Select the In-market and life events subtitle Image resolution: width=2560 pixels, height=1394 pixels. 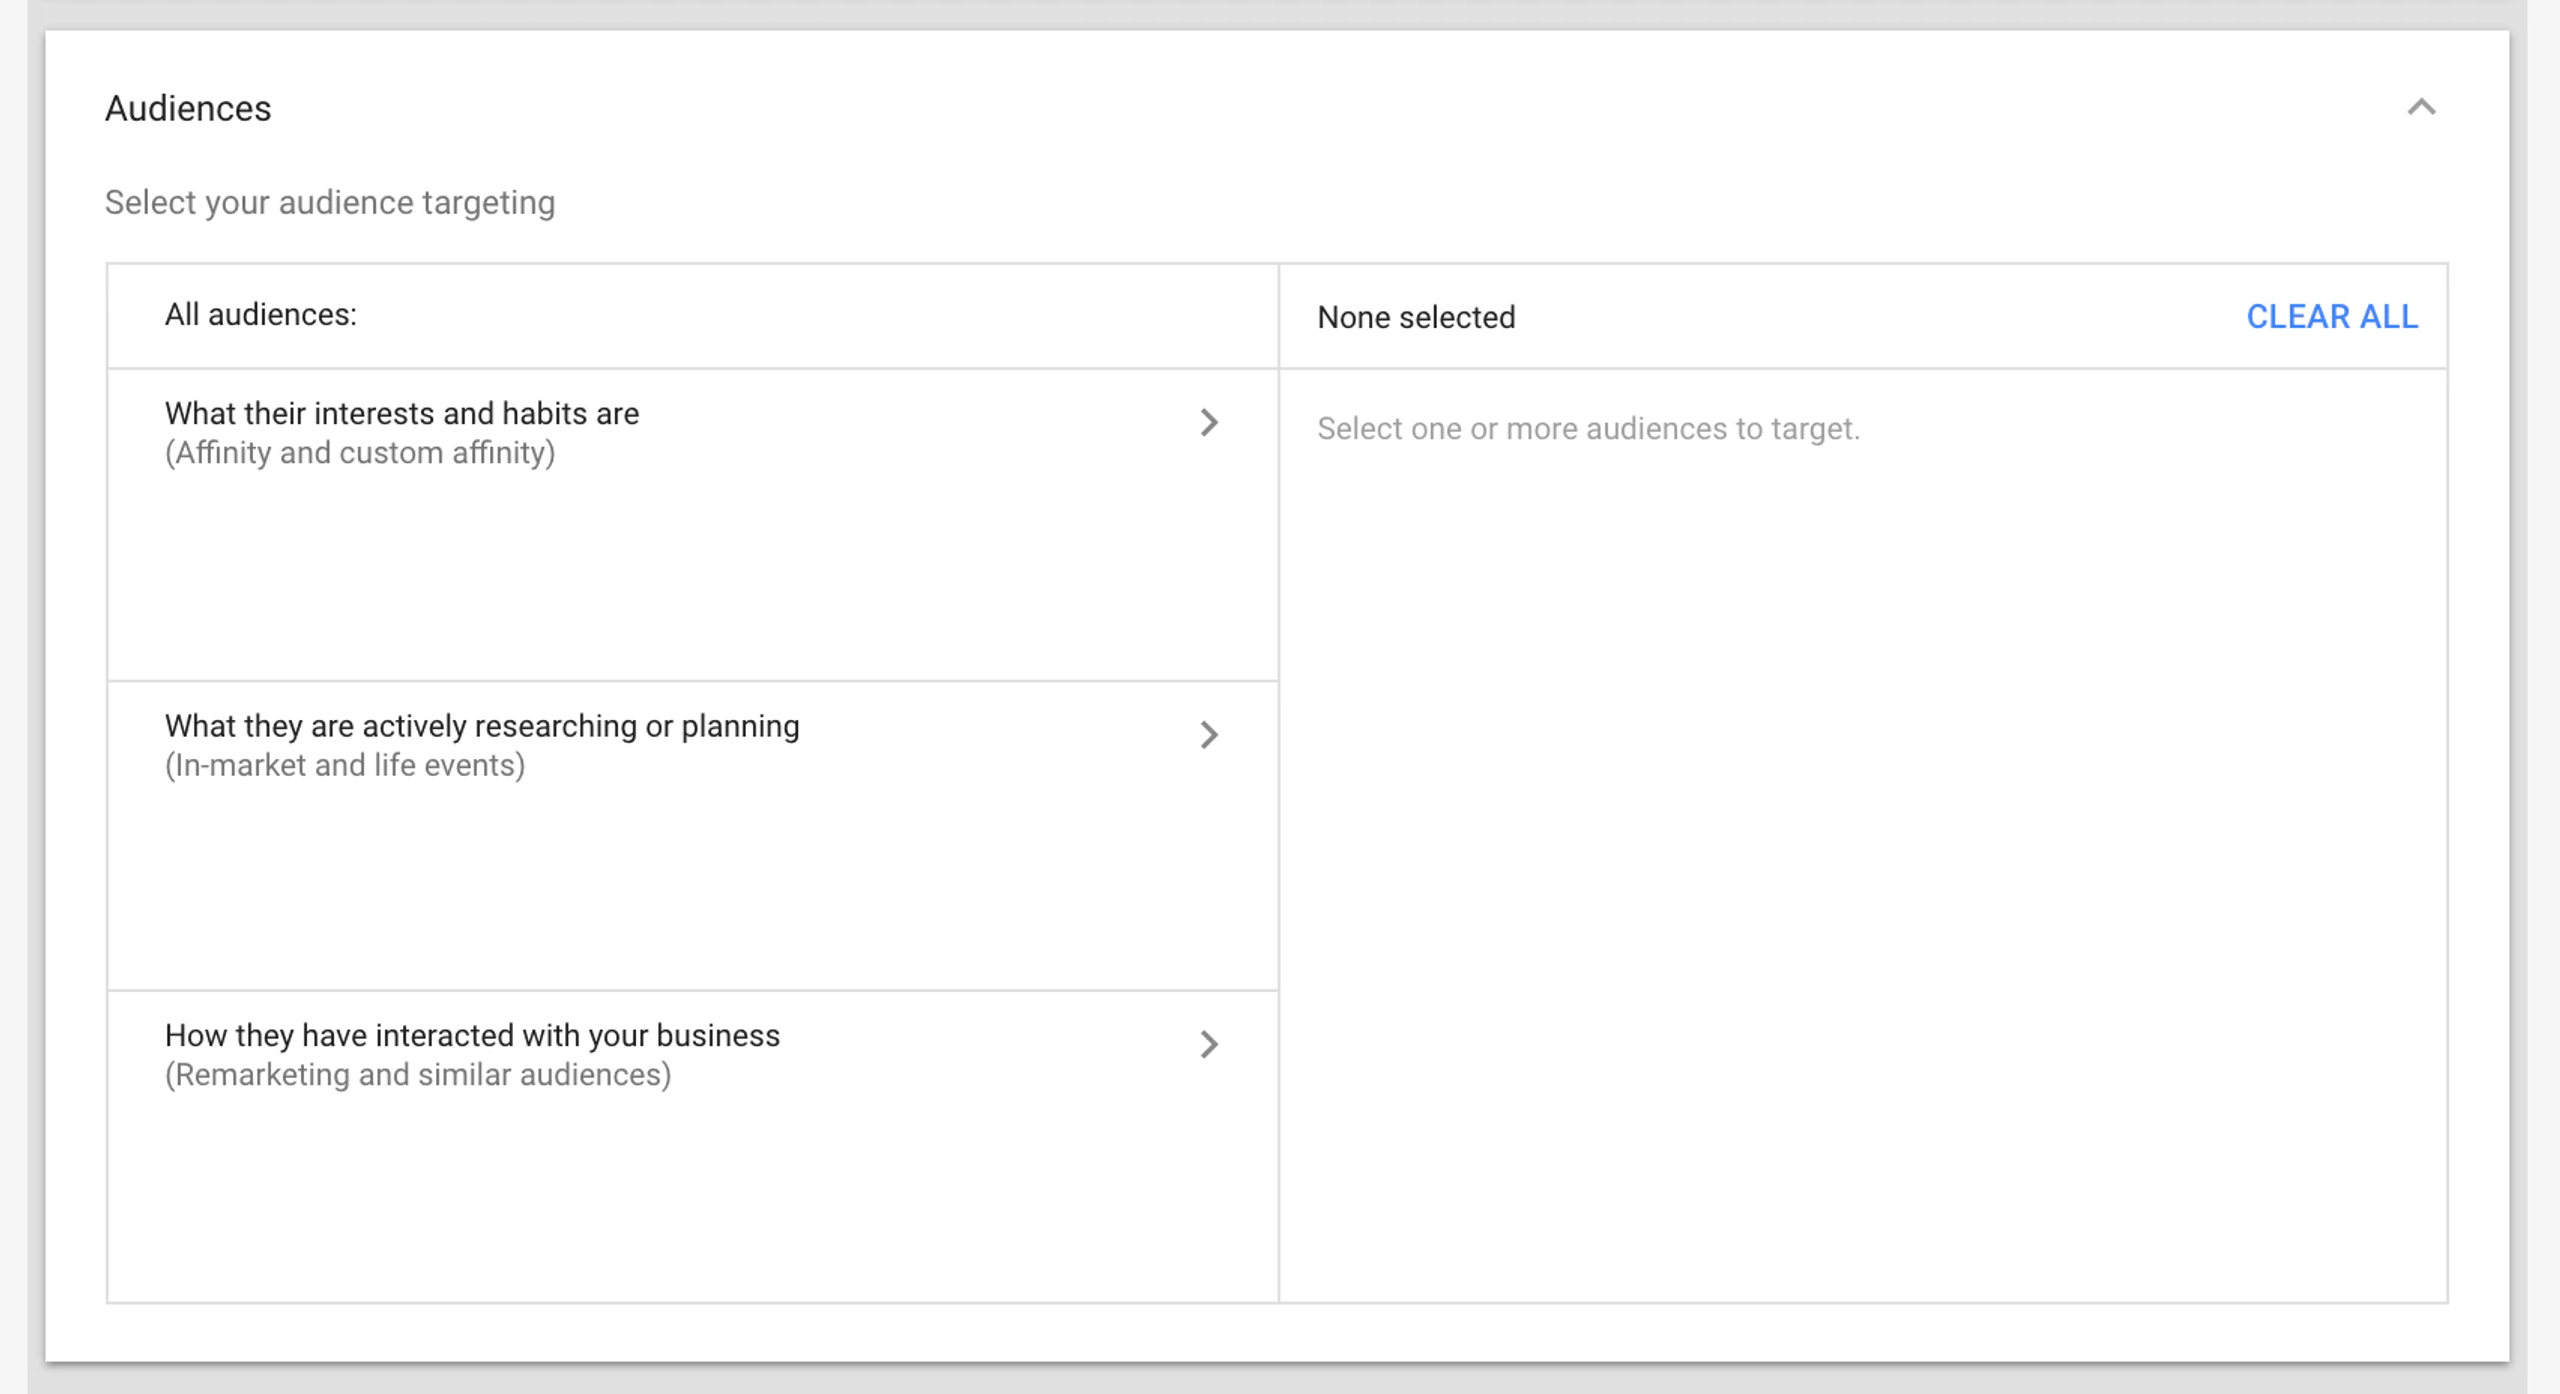coord(345,765)
